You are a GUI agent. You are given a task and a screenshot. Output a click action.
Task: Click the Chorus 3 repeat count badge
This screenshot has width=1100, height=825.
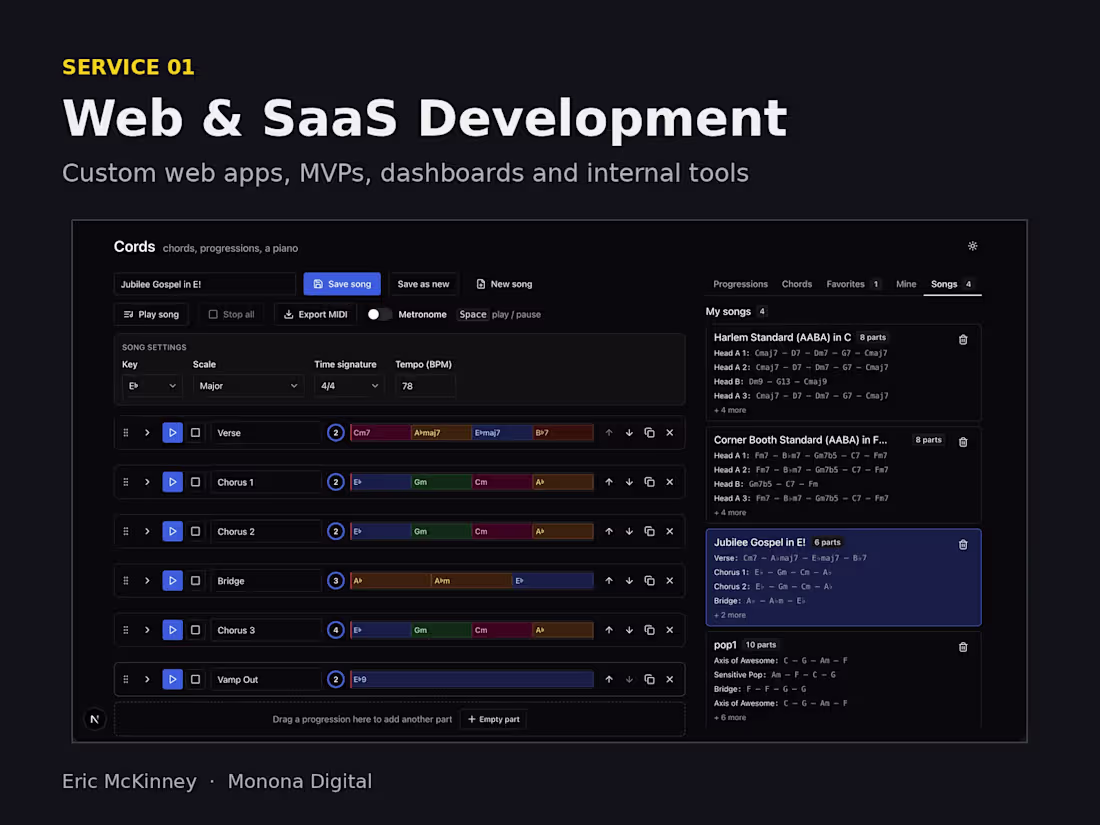[335, 630]
